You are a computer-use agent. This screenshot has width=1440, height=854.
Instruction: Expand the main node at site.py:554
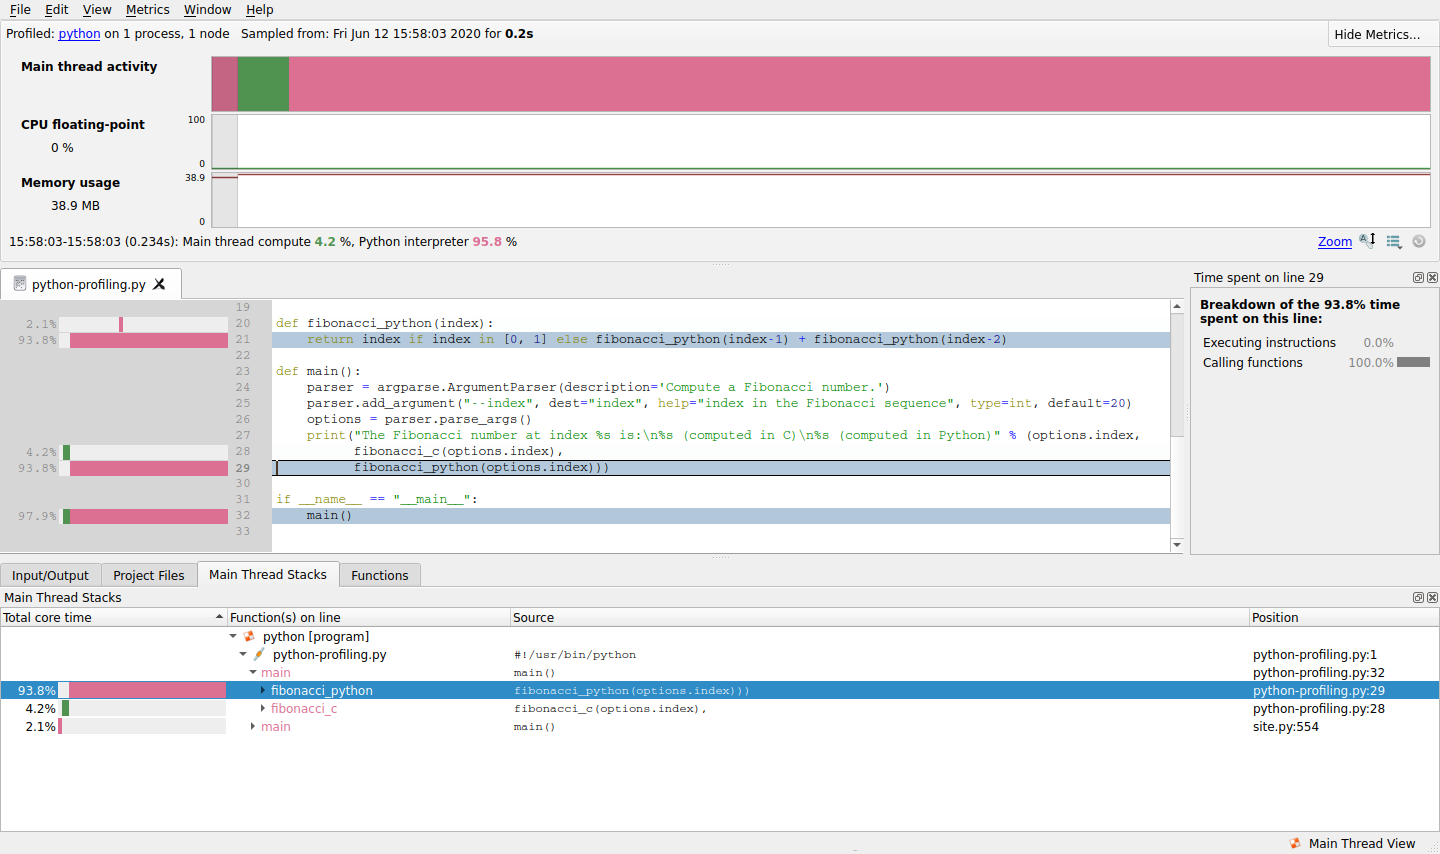pos(253,726)
